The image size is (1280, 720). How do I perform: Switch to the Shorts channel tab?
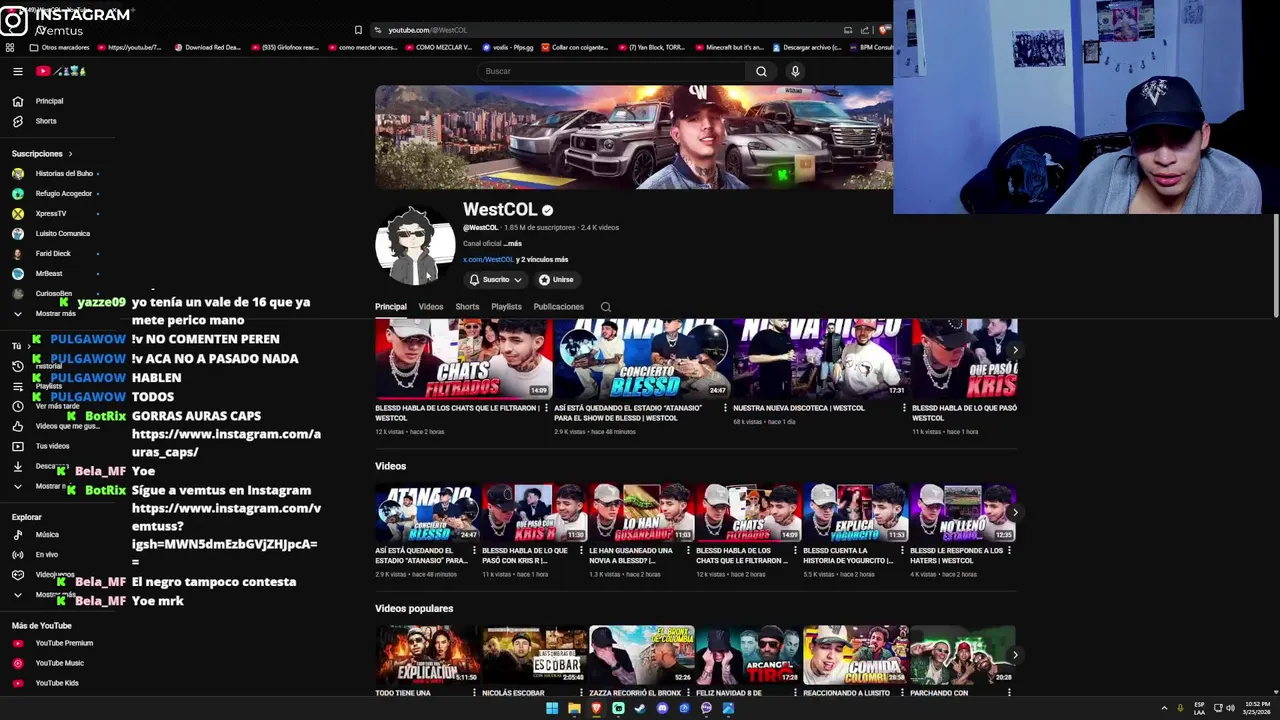pyautogui.click(x=467, y=307)
